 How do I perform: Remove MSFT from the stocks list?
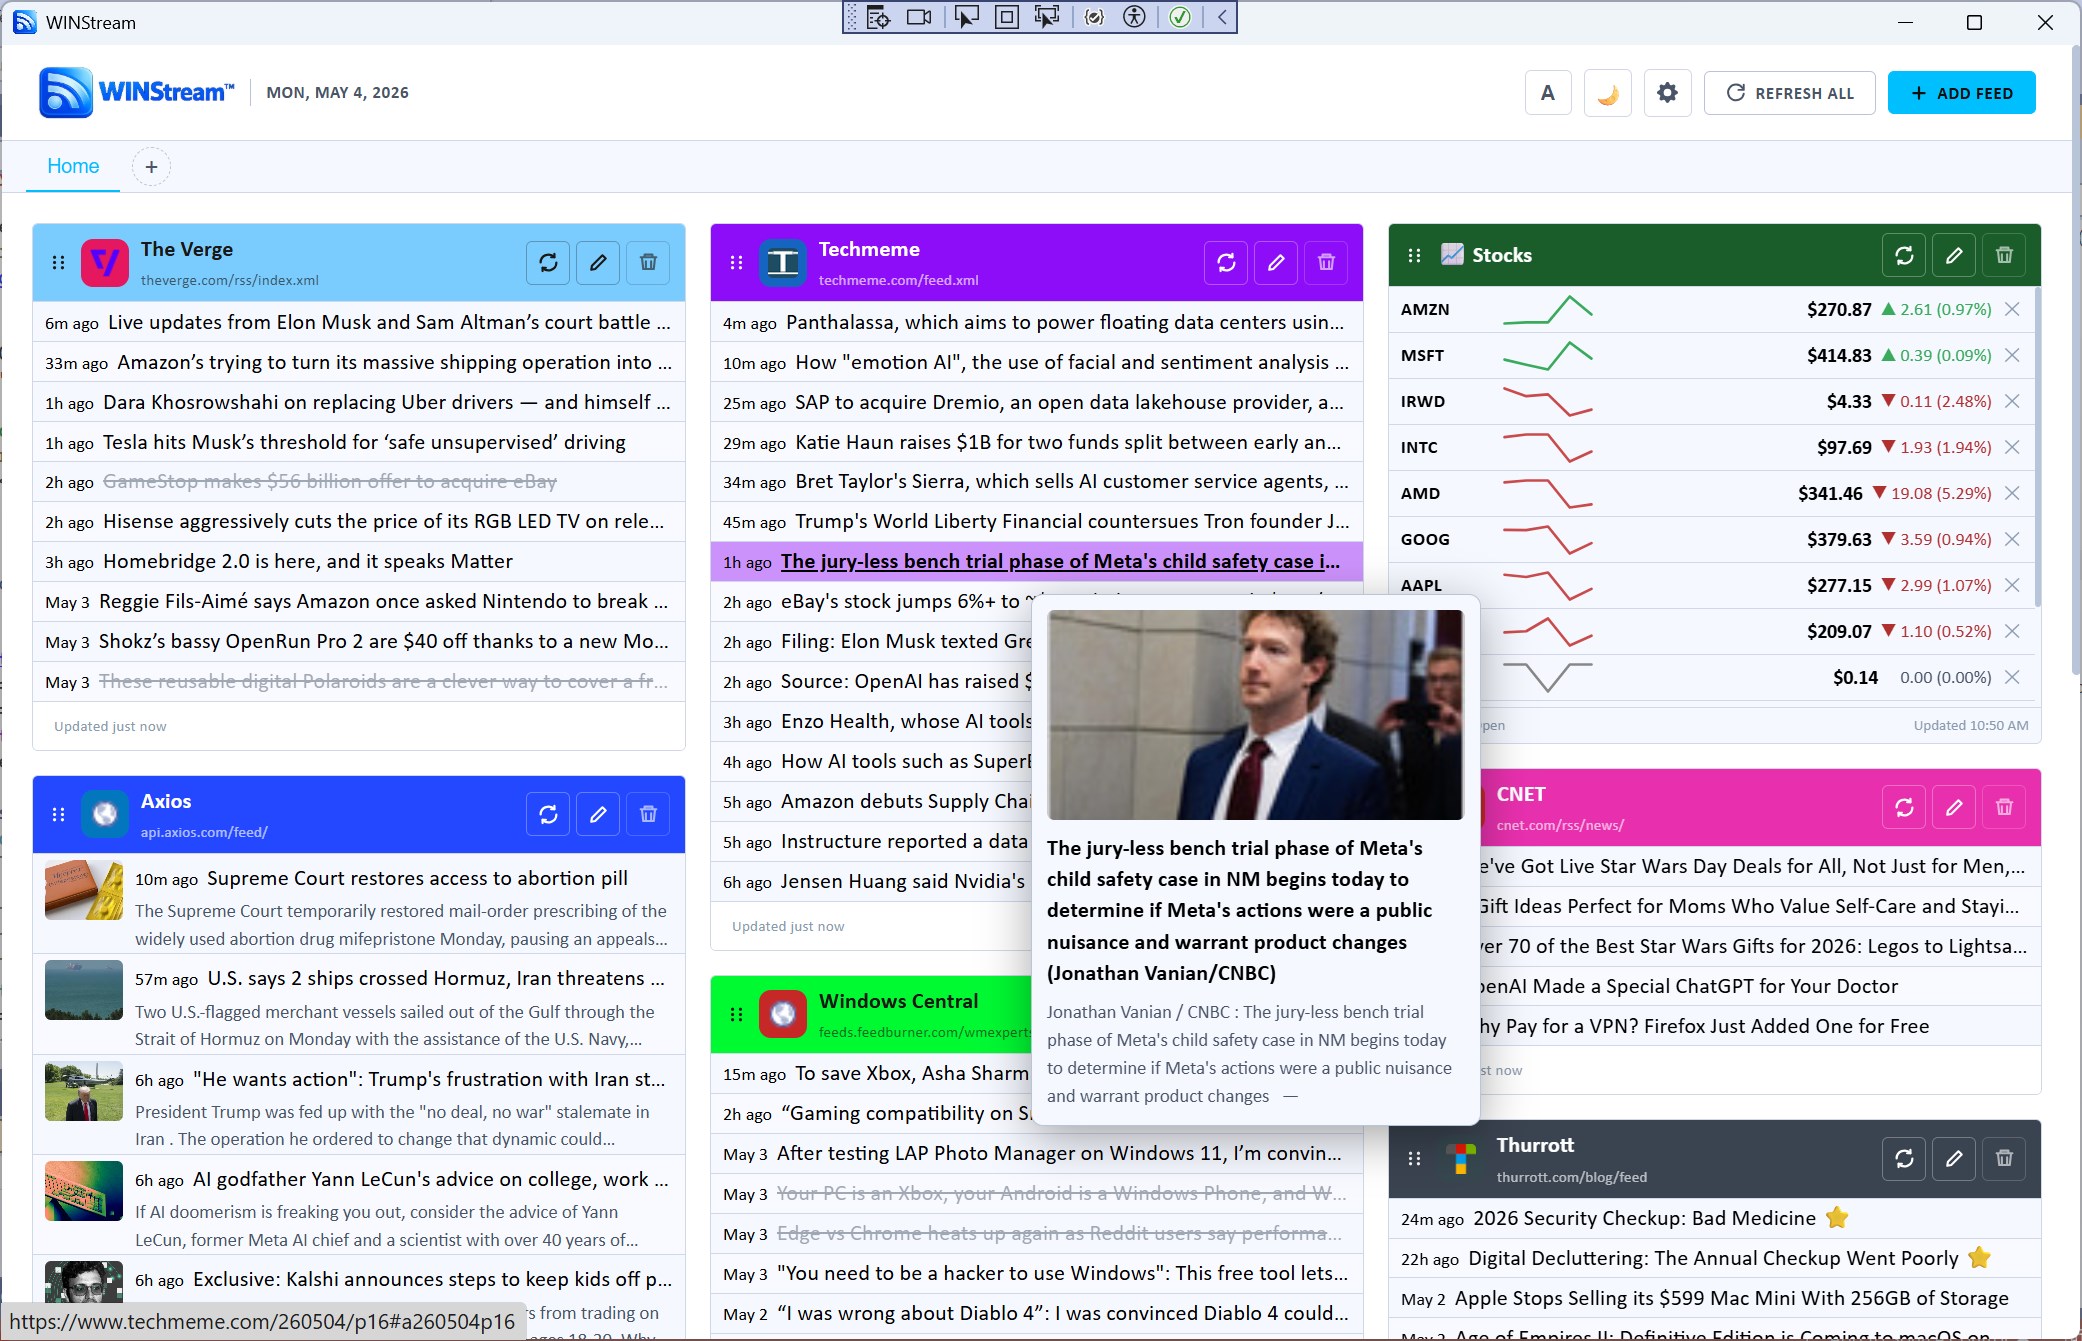[2013, 355]
